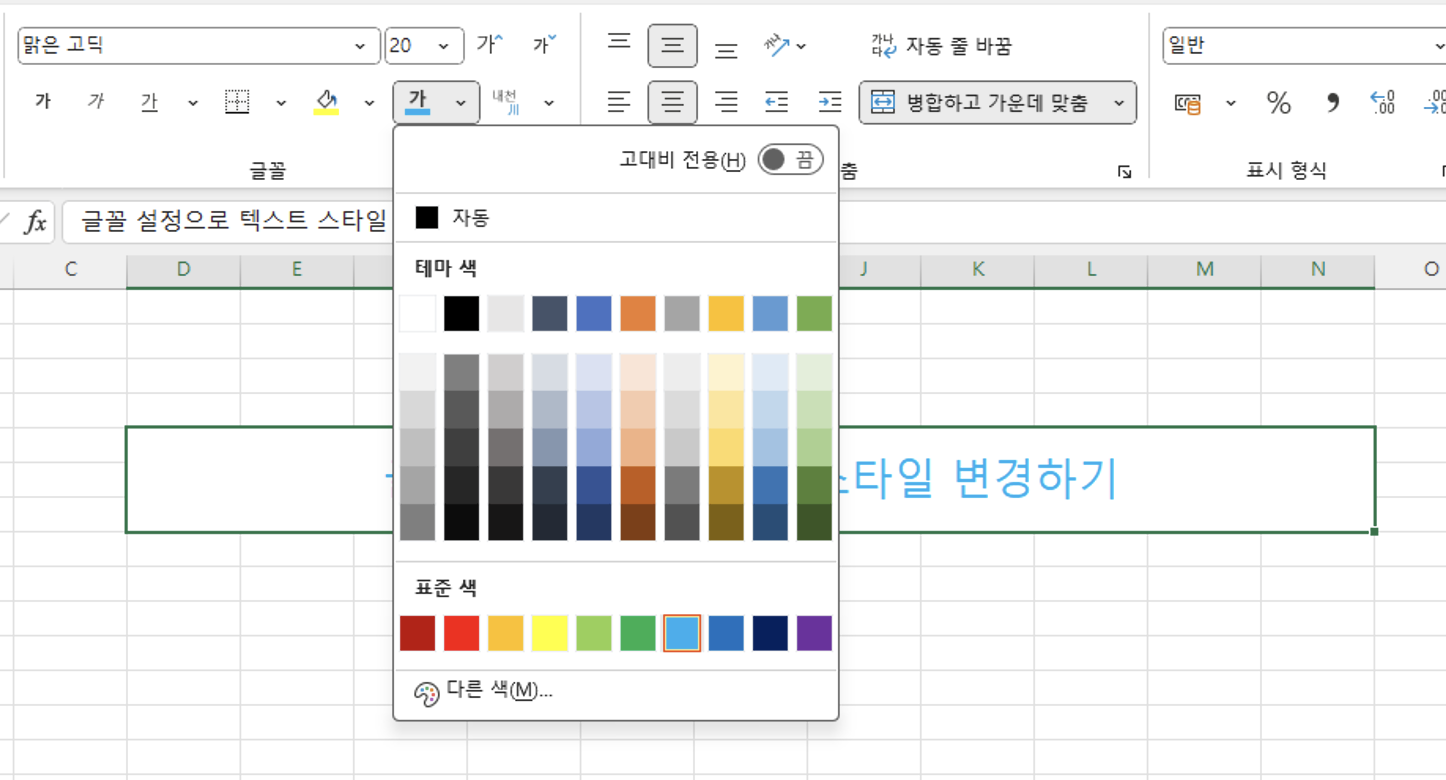Apply the percent style icon
The width and height of the screenshot is (1446, 780).
pyautogui.click(x=1279, y=102)
